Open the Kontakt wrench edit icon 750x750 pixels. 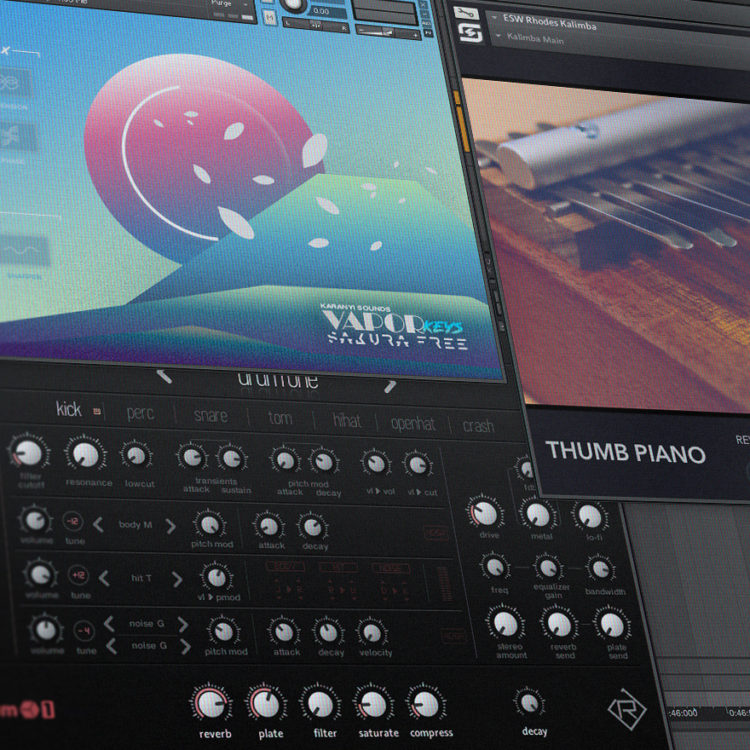click(x=465, y=12)
